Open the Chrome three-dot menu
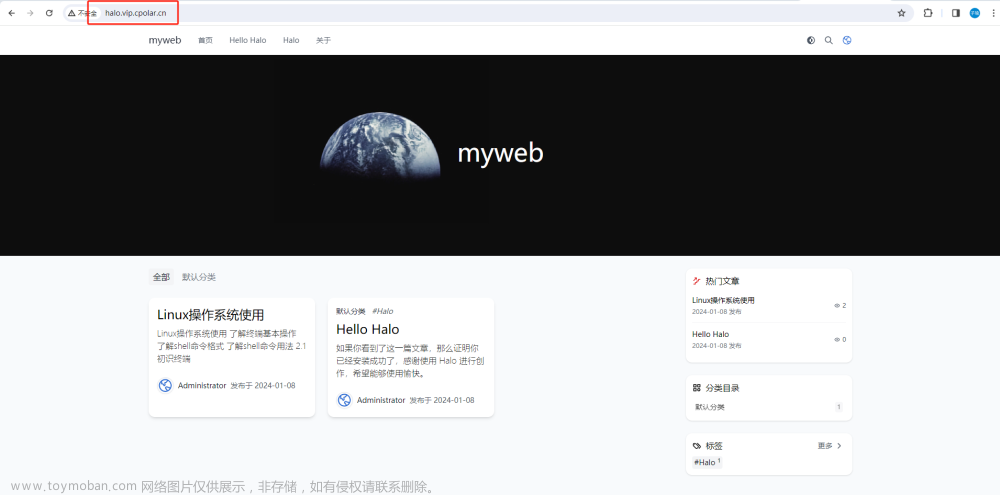The image size is (1000, 495). pyautogui.click(x=993, y=13)
